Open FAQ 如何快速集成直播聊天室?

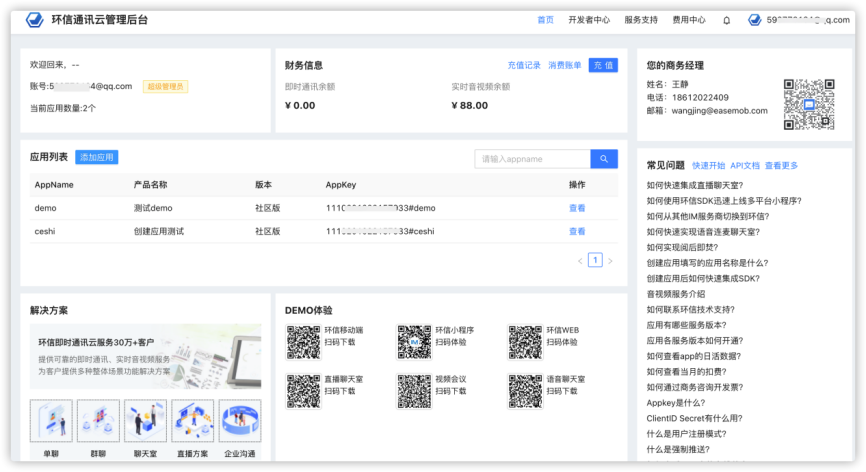coord(695,185)
